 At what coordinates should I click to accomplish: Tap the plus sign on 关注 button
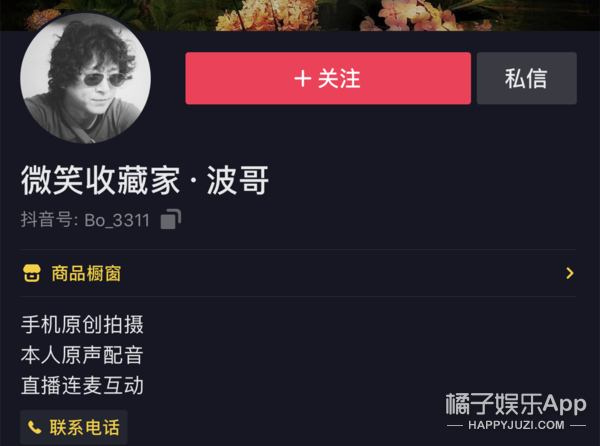[302, 78]
